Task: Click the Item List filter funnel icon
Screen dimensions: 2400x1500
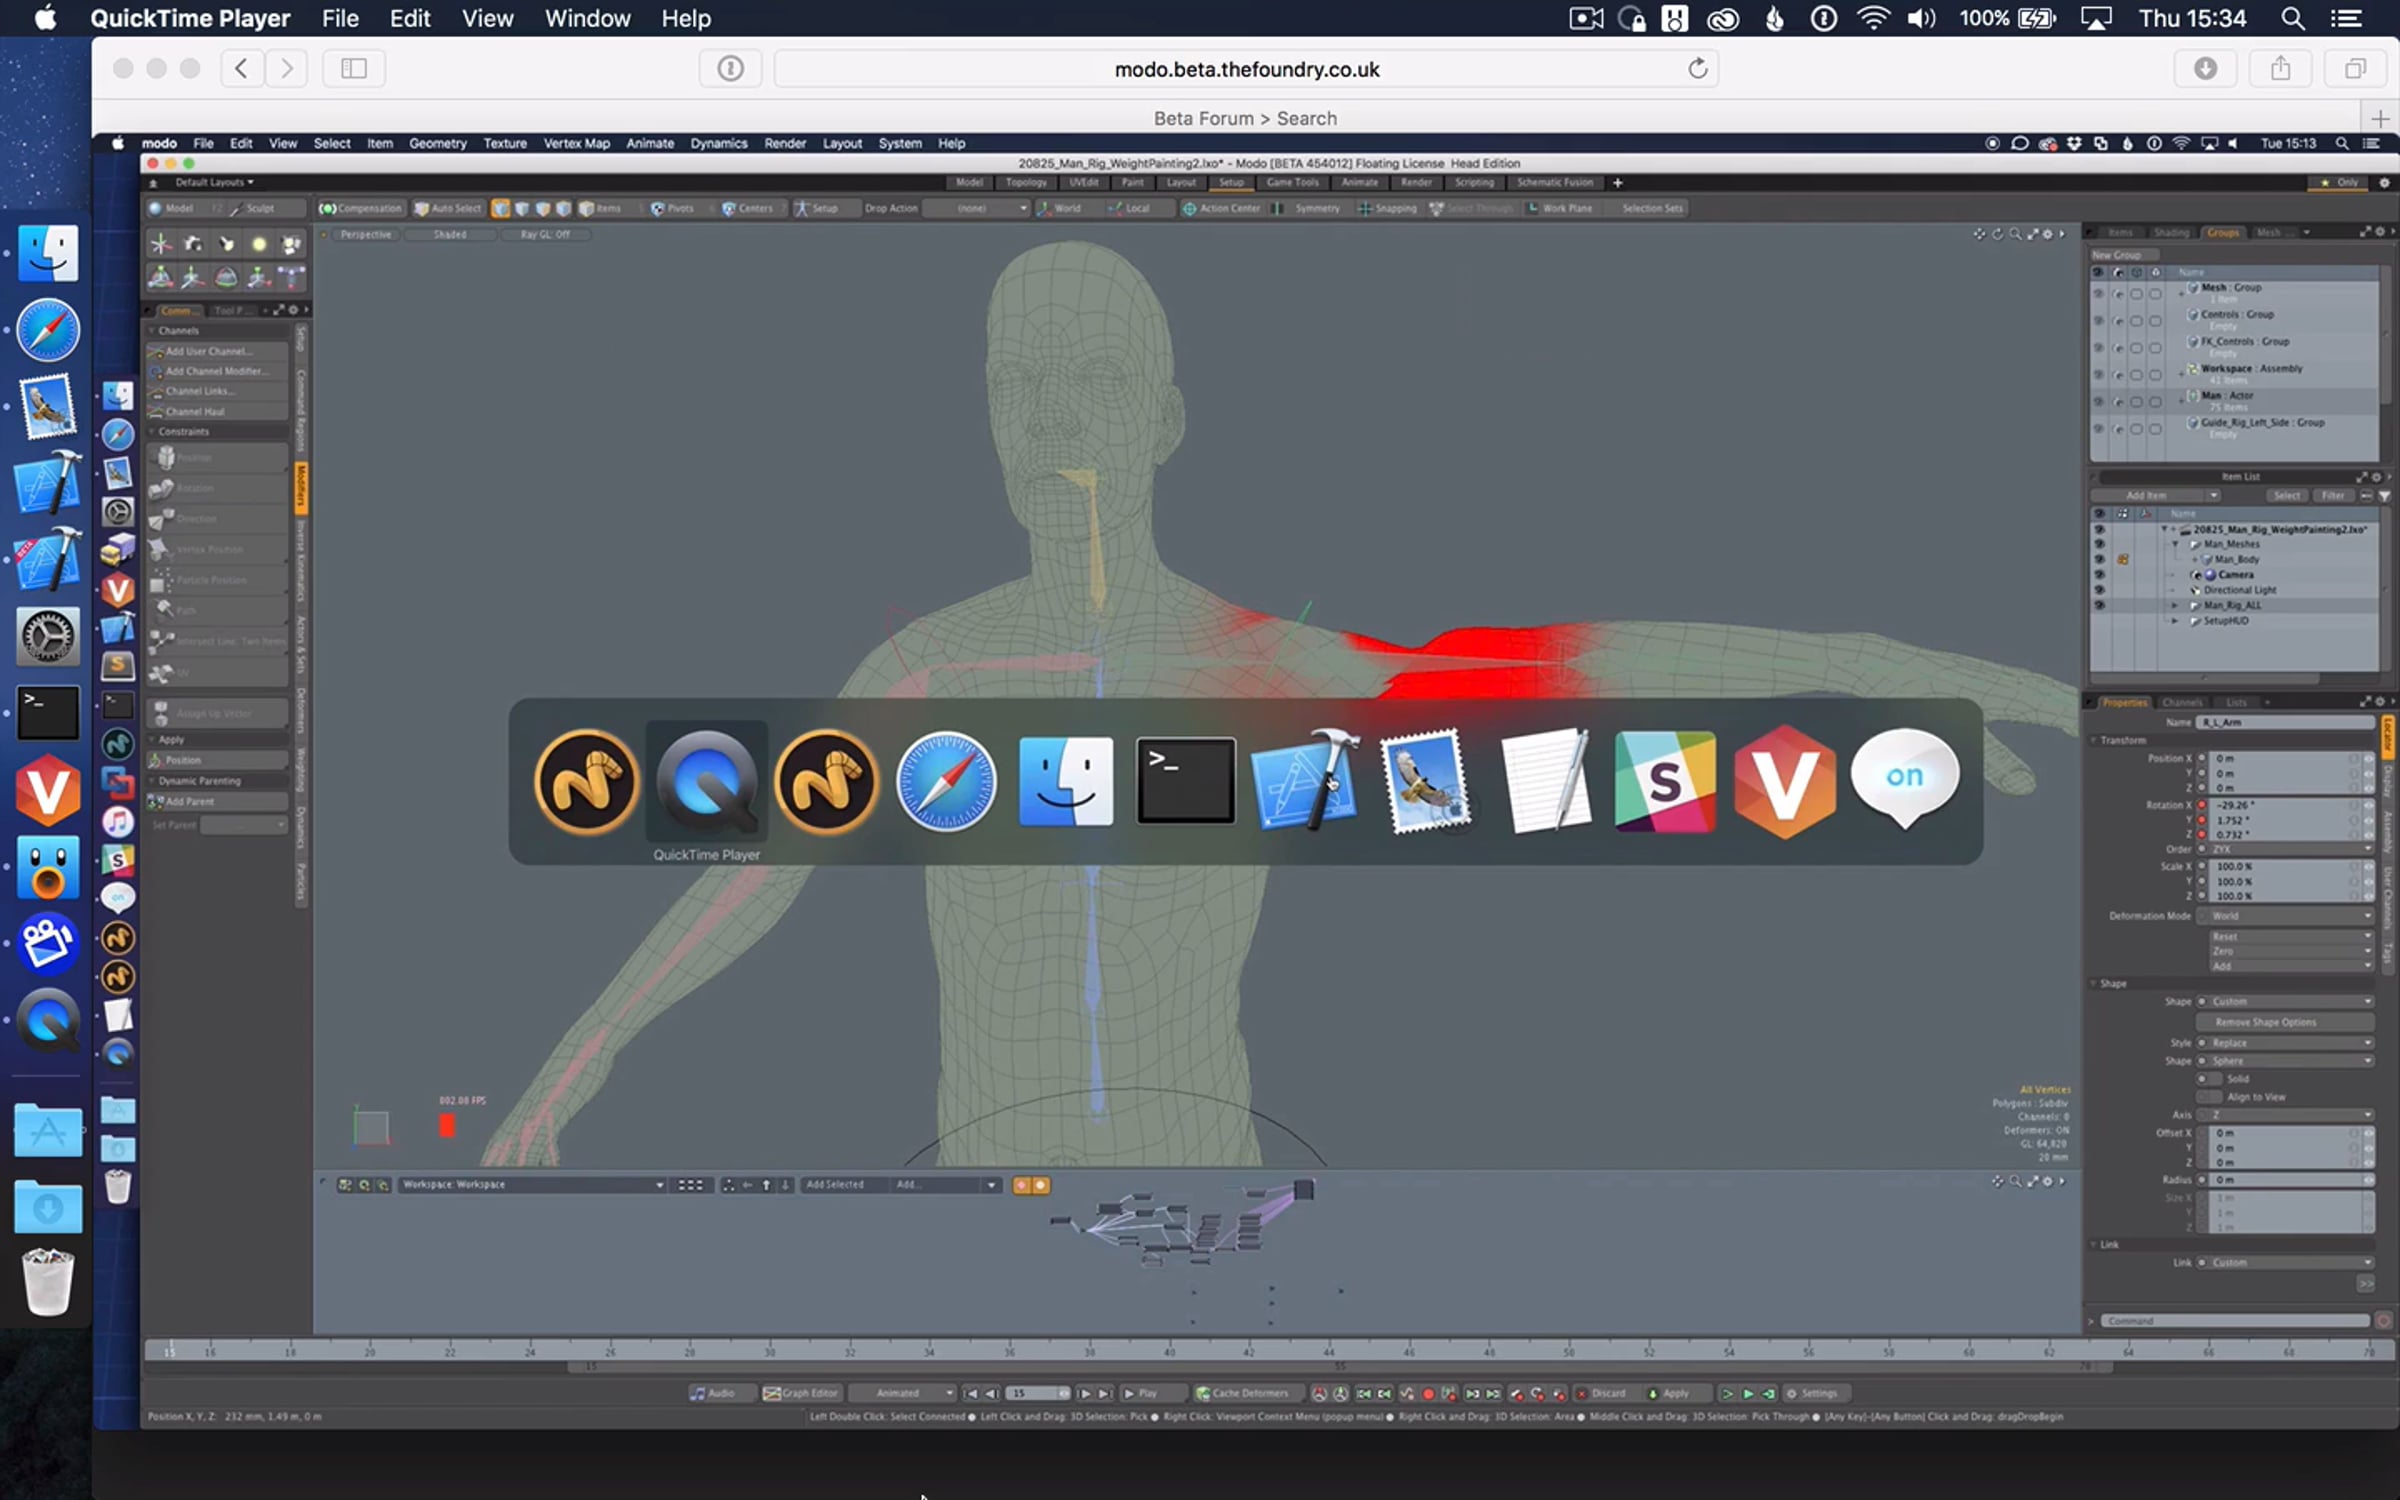Action: point(2384,496)
